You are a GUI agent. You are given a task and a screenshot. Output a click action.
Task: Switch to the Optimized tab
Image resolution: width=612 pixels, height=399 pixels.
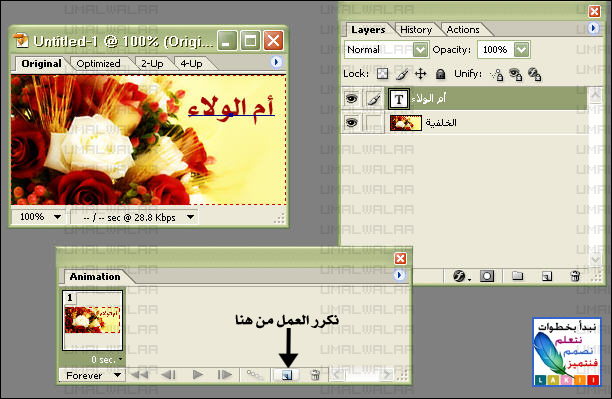(x=98, y=64)
